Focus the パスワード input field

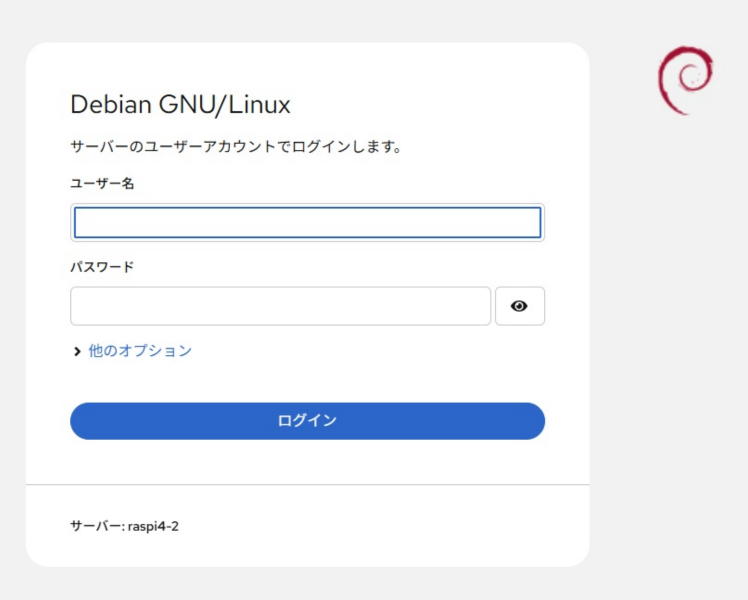pos(280,306)
